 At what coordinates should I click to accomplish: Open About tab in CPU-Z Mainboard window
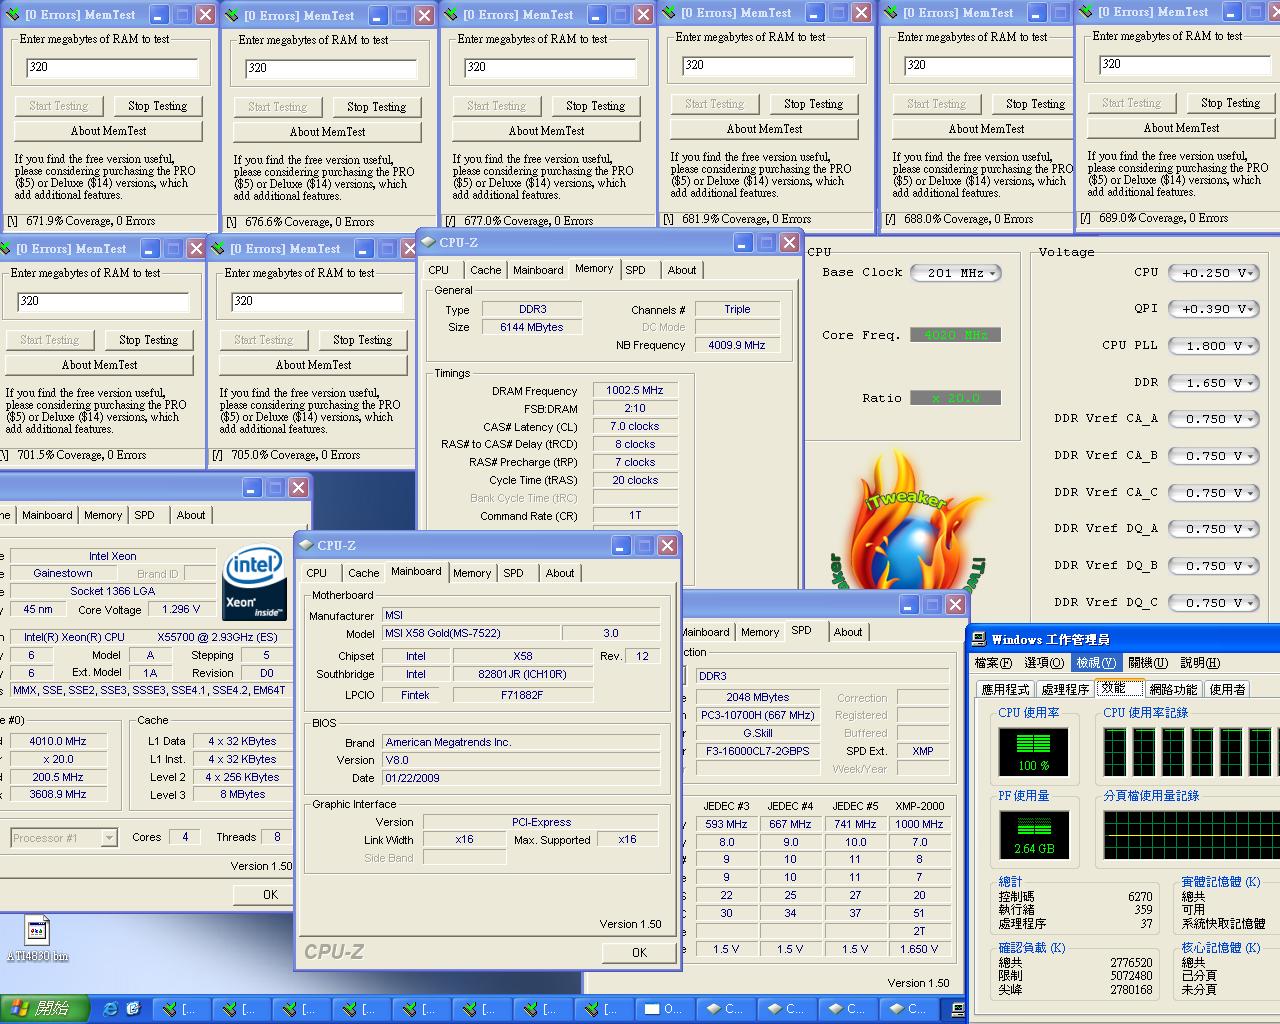tap(560, 573)
